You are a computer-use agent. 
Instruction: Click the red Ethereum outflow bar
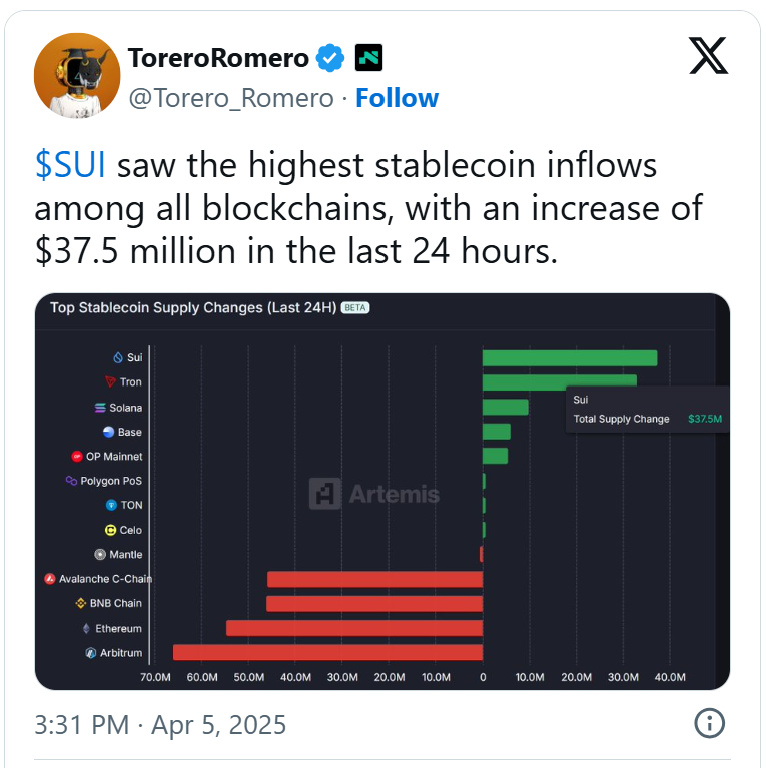tap(354, 628)
